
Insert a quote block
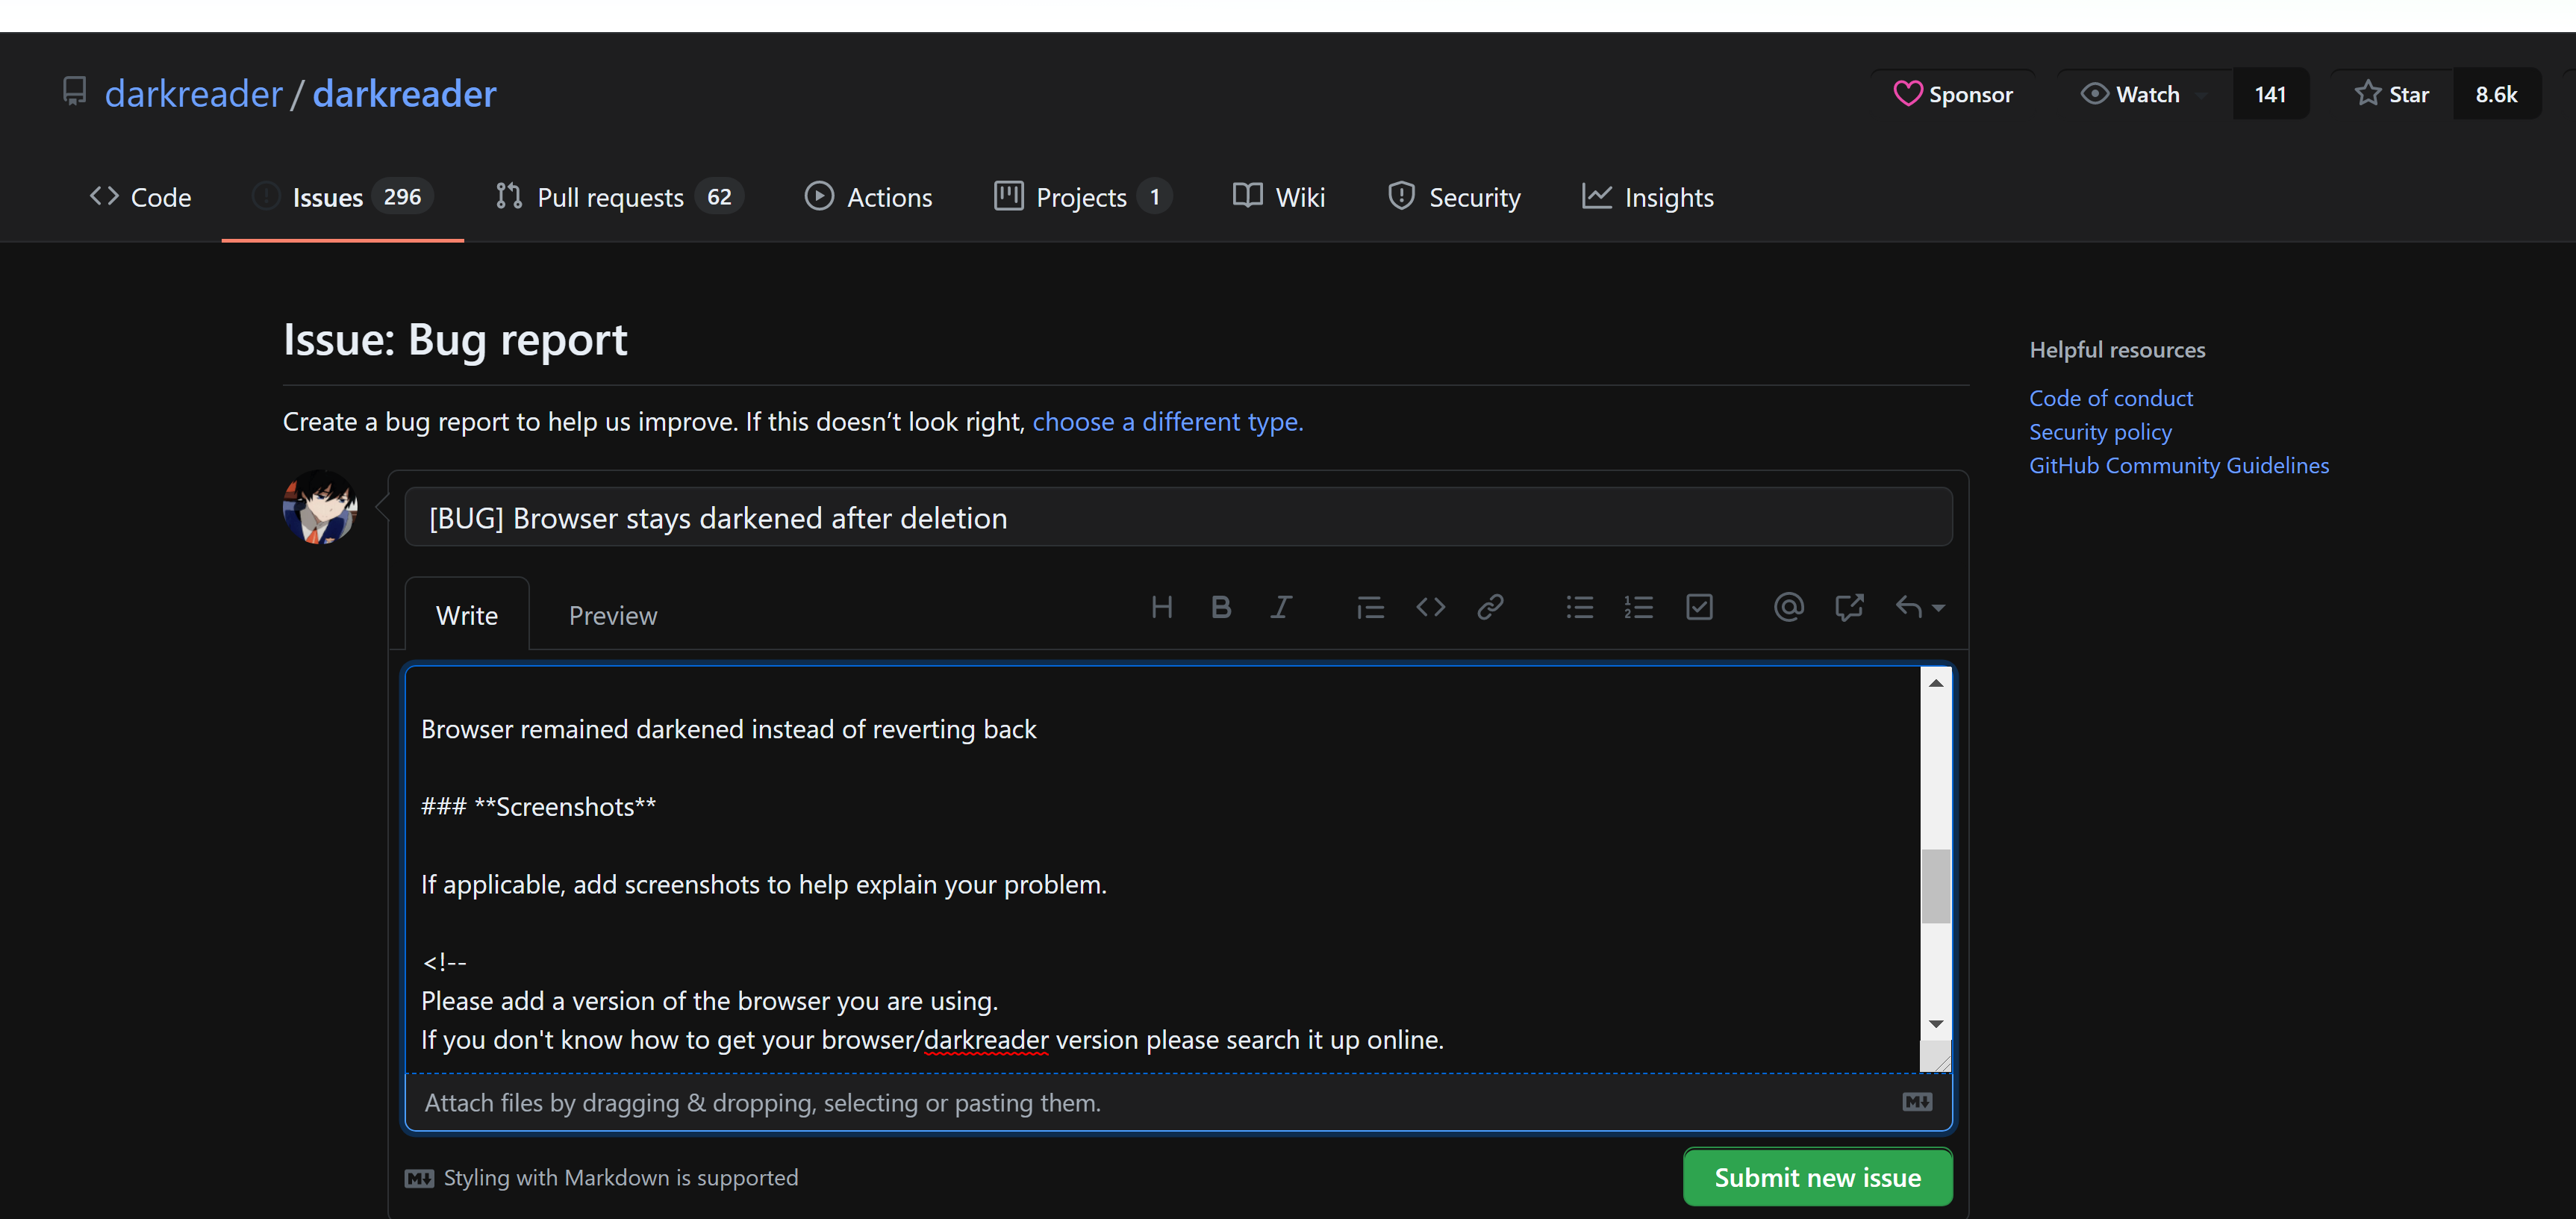coord(1370,607)
